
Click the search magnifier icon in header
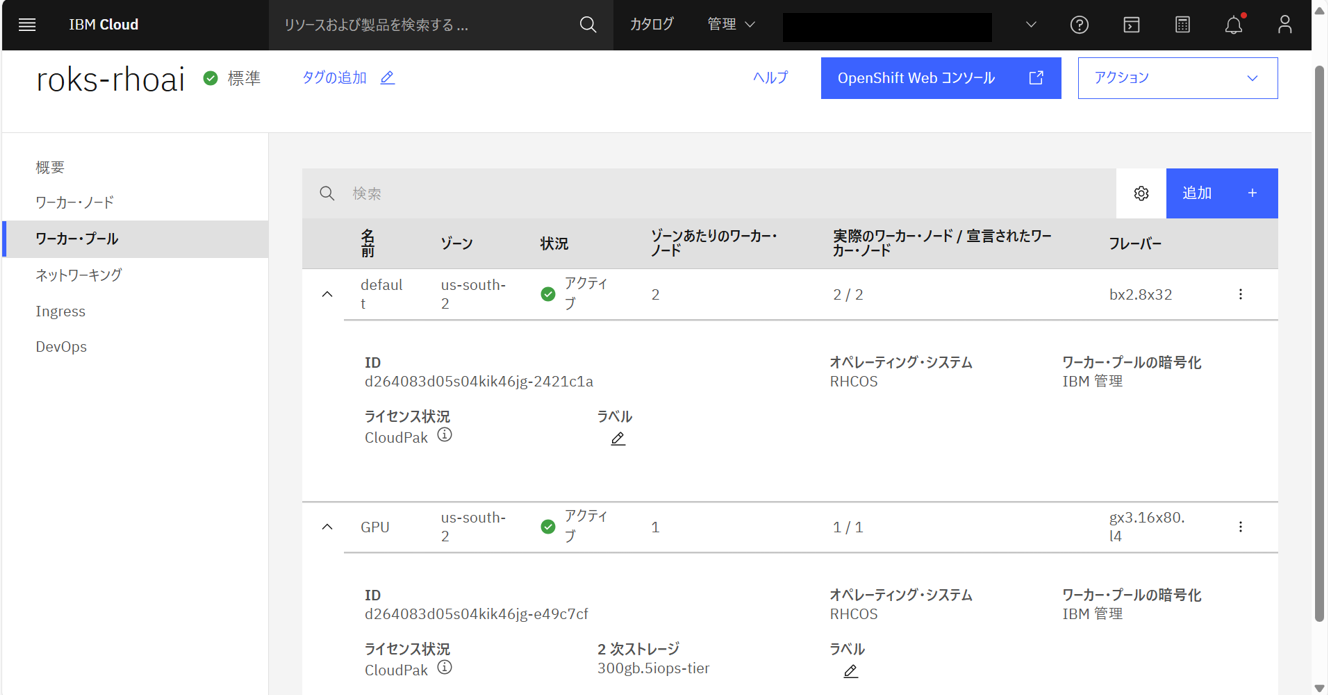588,25
